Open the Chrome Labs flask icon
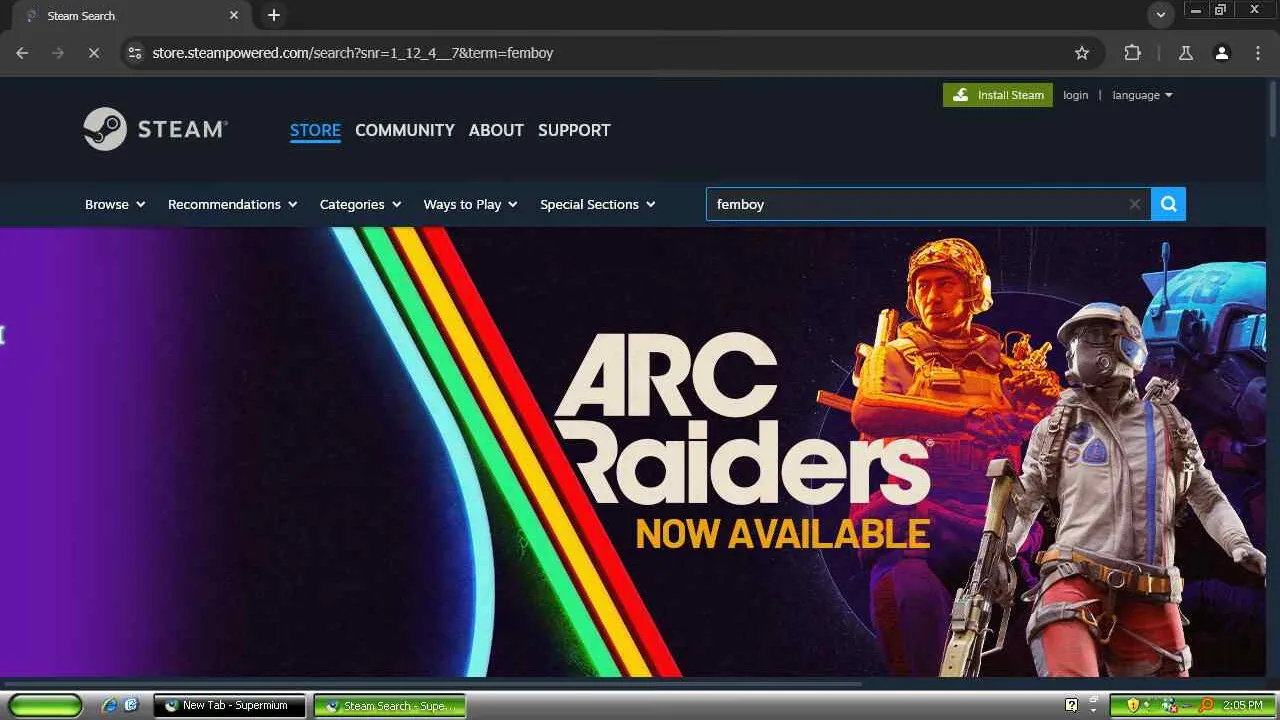Screen dimensions: 1280x720 [x=1186, y=53]
